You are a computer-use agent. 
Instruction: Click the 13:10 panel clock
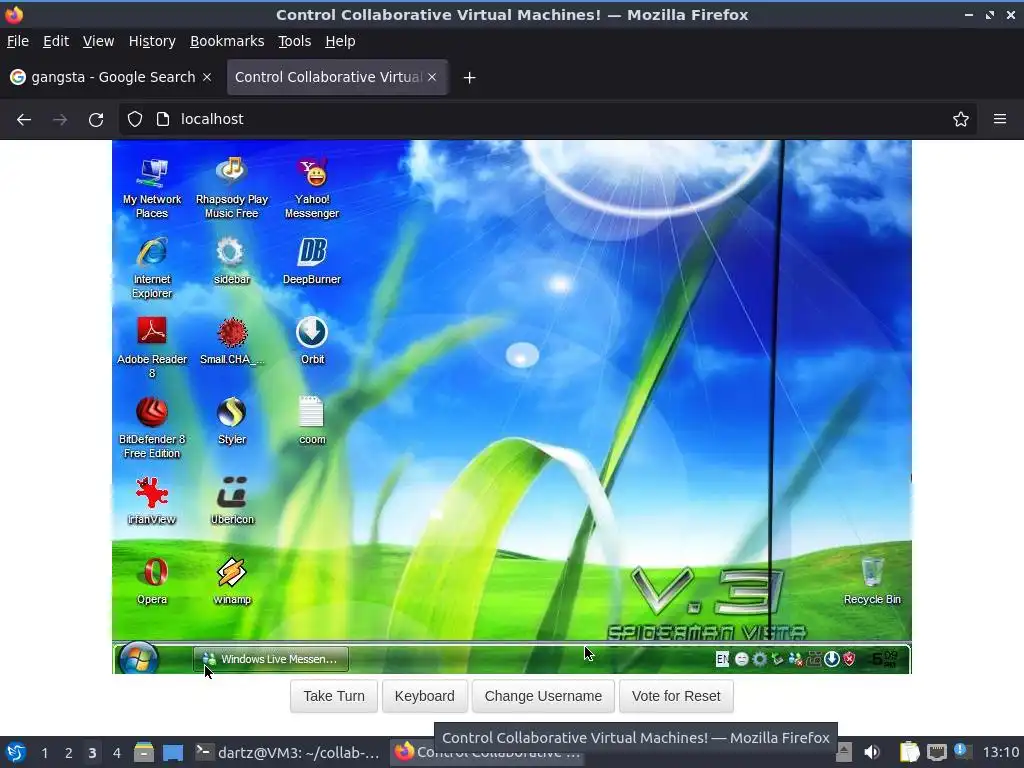(x=1000, y=752)
